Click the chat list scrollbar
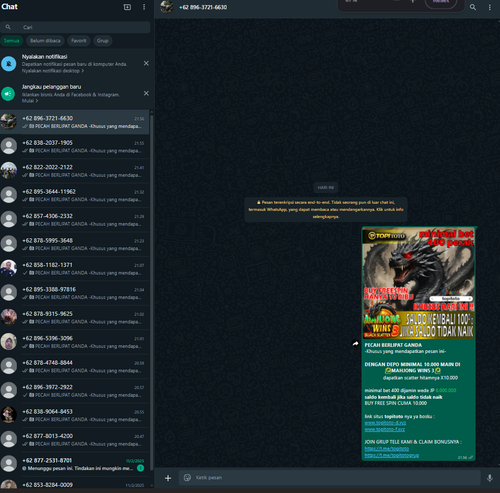 pos(152,292)
